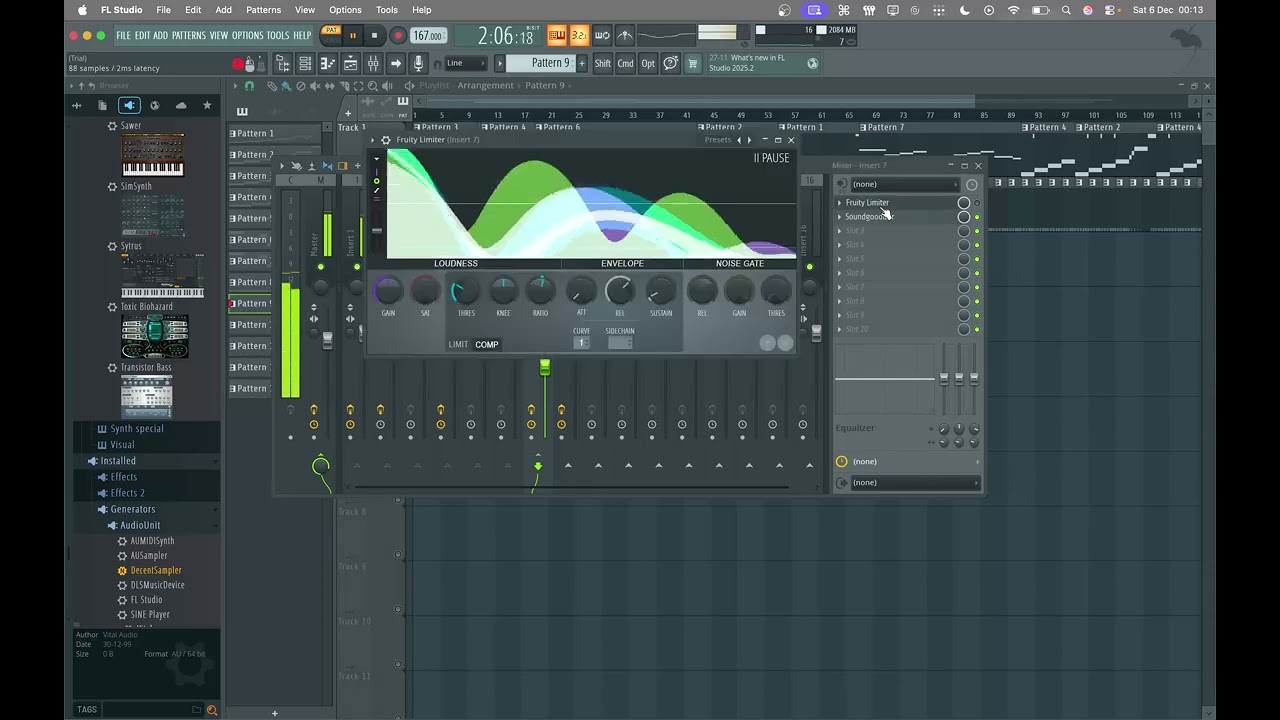
Task: Open the Piano roll toolbar icon
Action: pyautogui.click(x=329, y=63)
